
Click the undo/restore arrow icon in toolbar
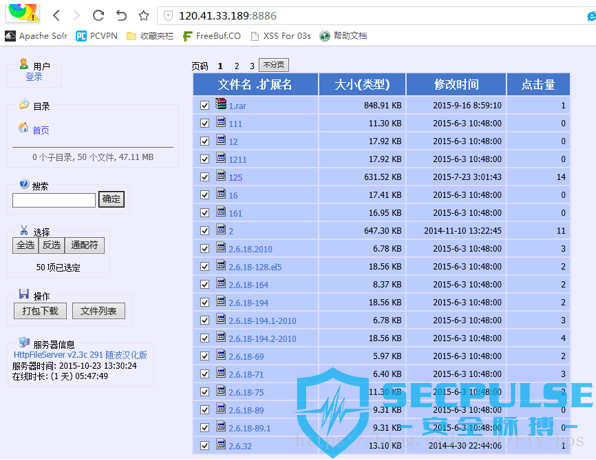pyautogui.click(x=121, y=16)
